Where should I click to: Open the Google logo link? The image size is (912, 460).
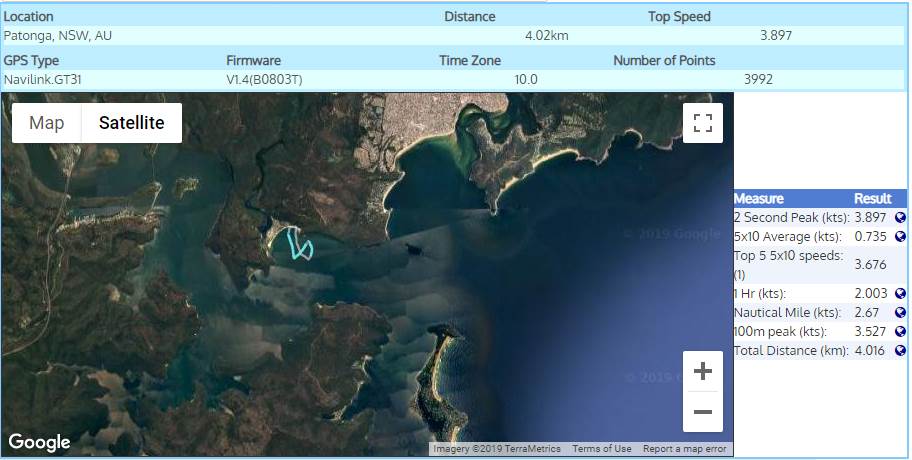point(40,442)
